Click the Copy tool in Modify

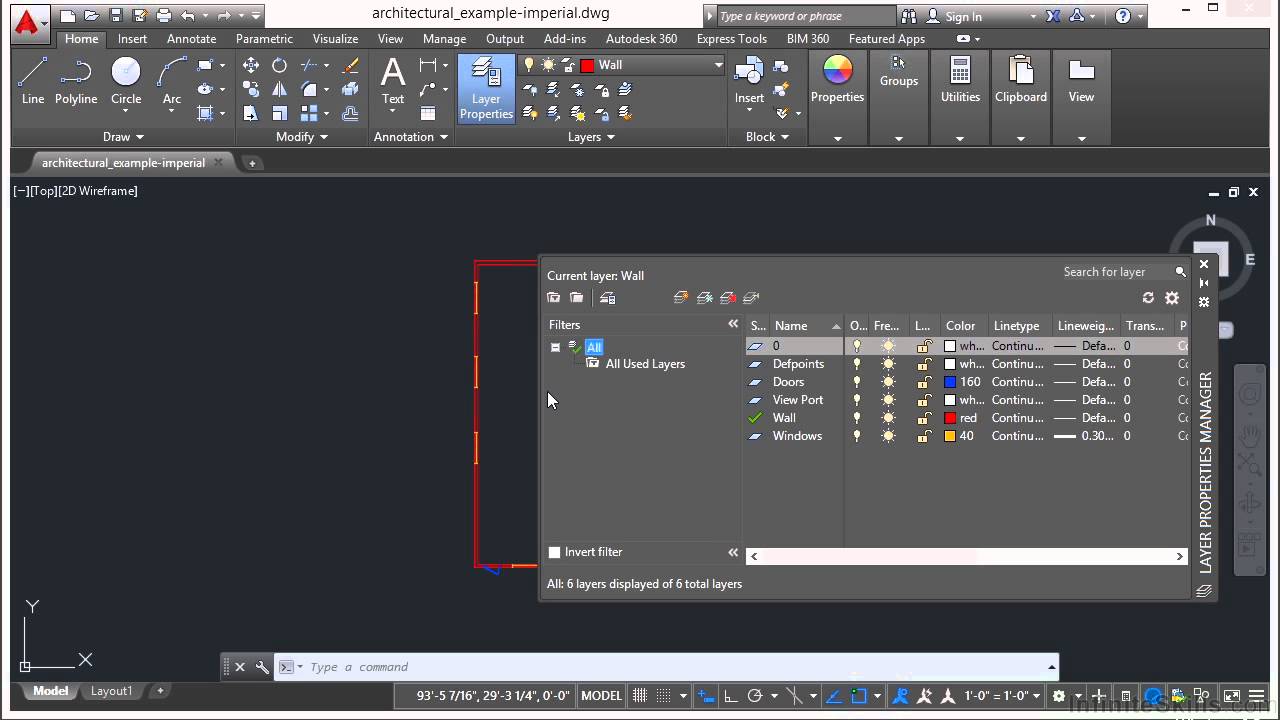pos(251,90)
